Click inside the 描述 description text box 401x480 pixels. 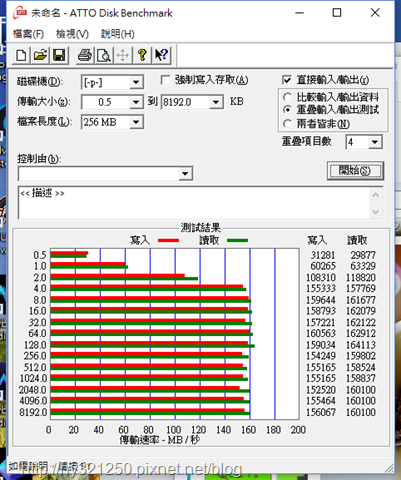[x=194, y=203]
